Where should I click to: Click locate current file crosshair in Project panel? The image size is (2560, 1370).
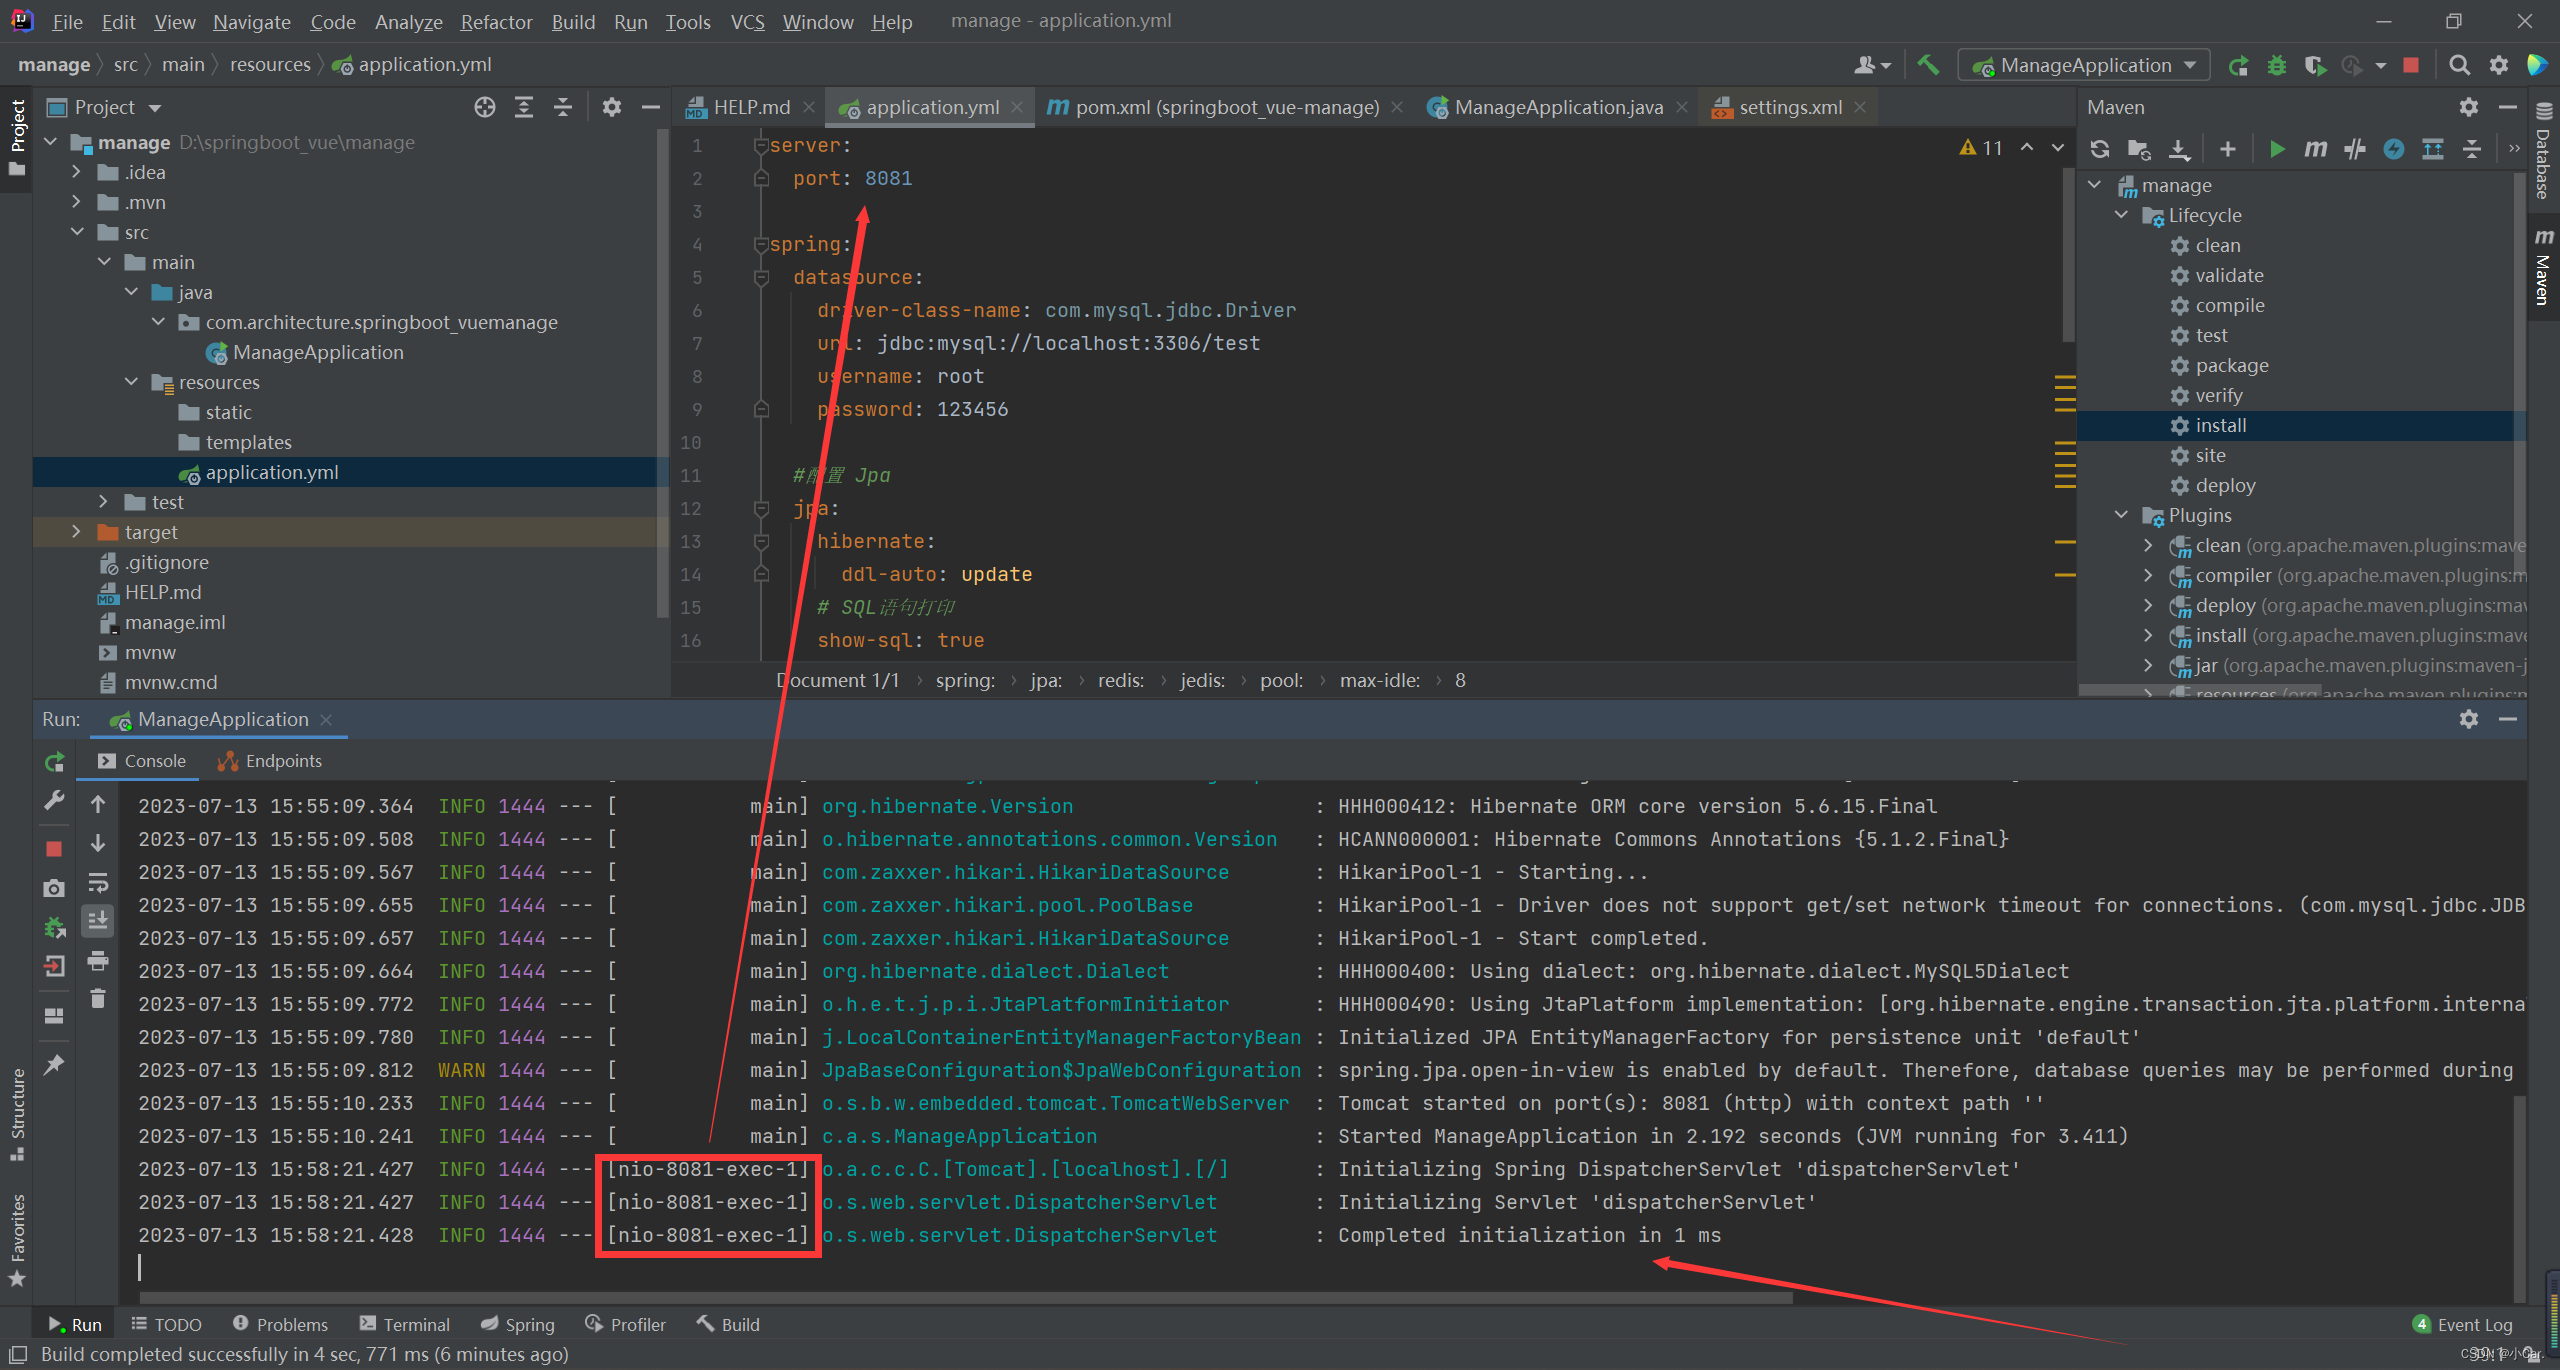point(485,107)
